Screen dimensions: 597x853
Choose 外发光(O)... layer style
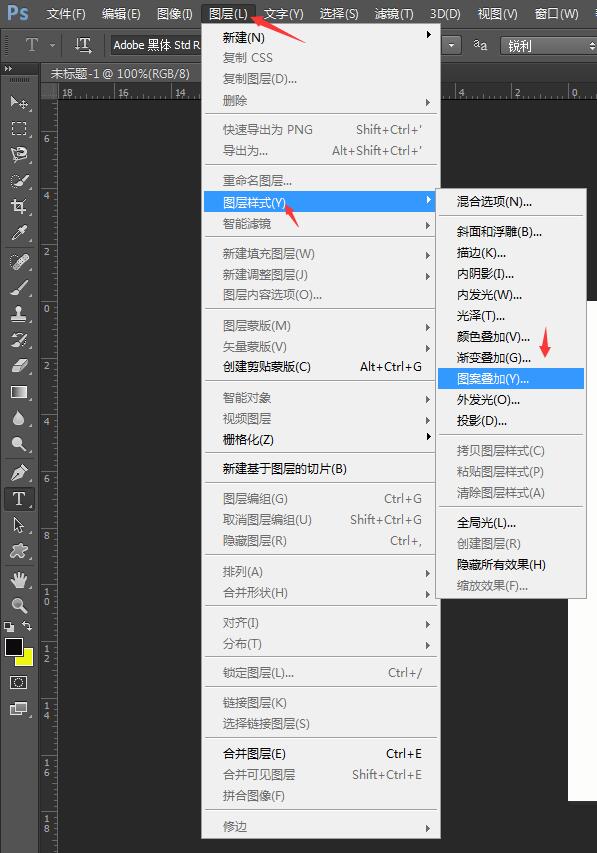coord(510,400)
